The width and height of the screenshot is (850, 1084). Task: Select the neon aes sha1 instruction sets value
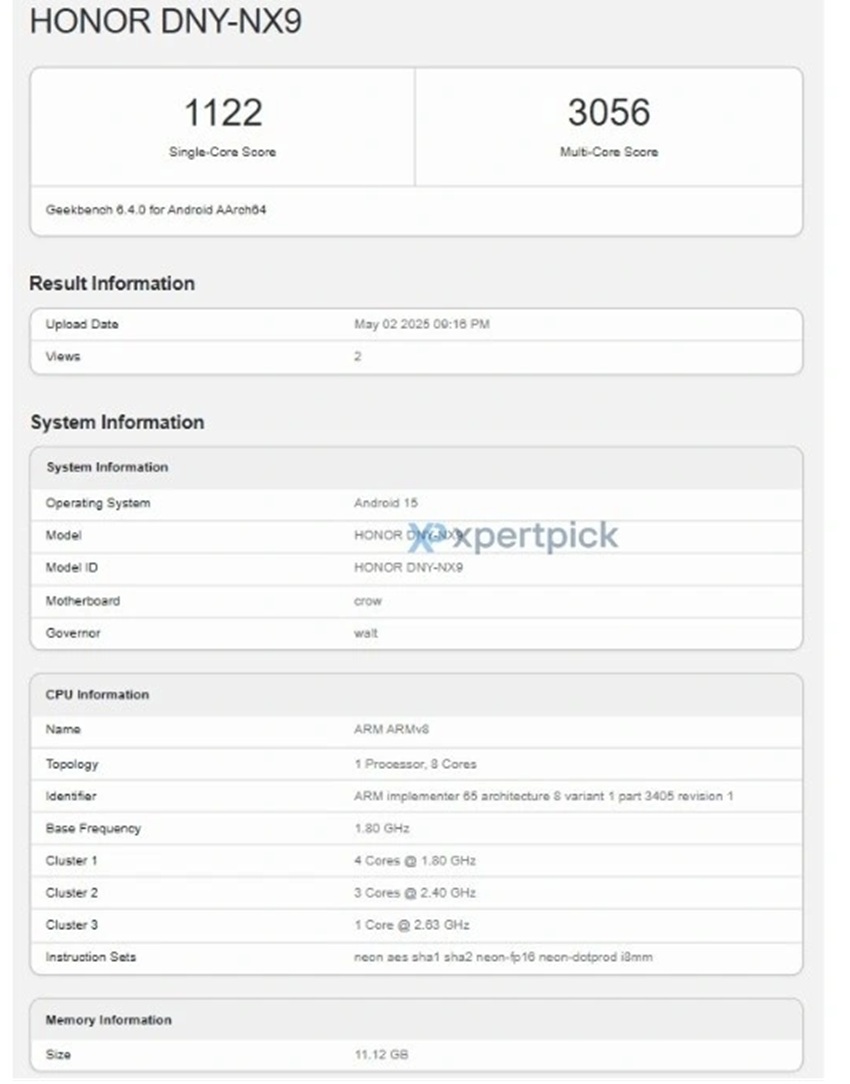tap(503, 957)
